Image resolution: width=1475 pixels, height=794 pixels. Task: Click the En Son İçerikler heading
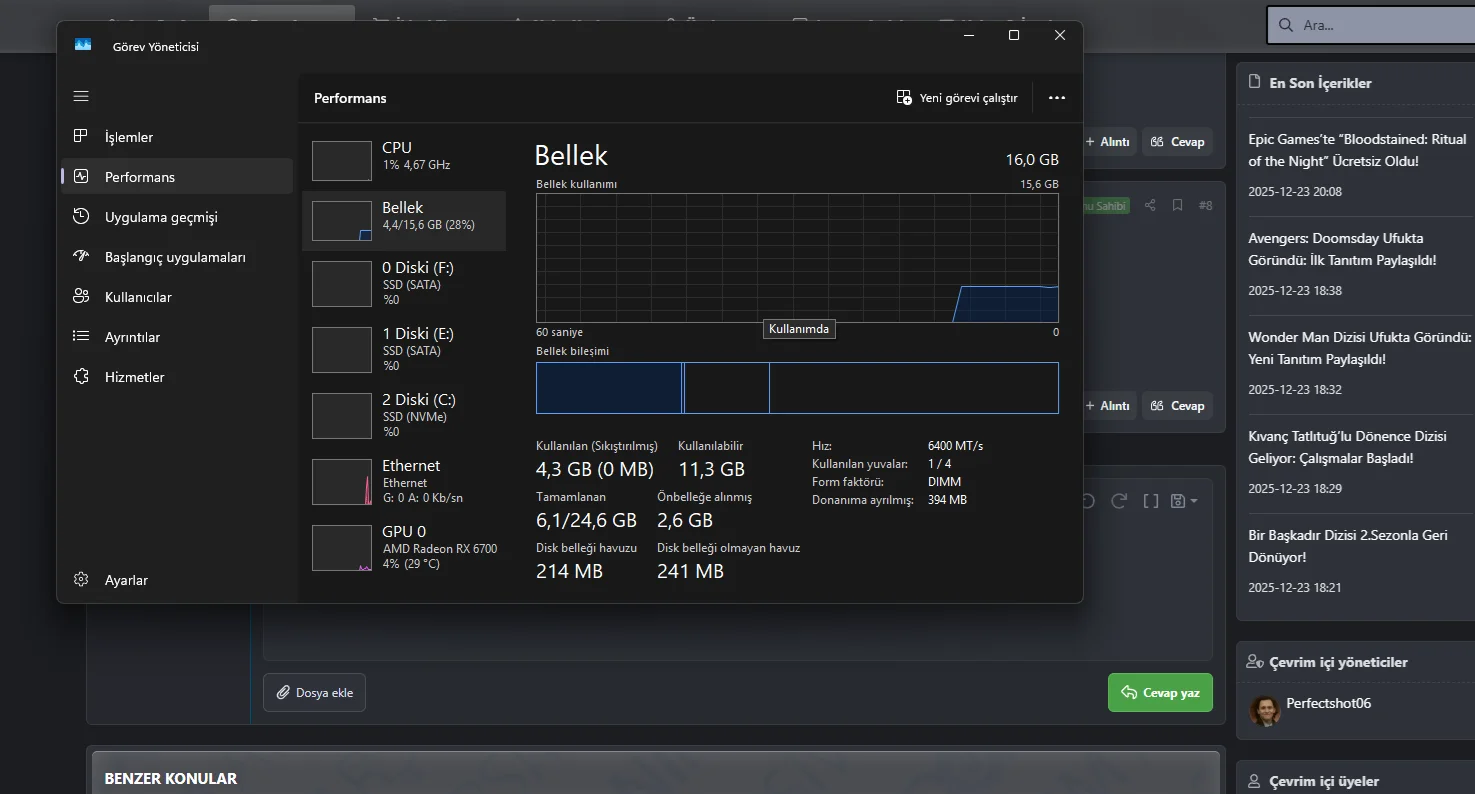click(x=1320, y=83)
